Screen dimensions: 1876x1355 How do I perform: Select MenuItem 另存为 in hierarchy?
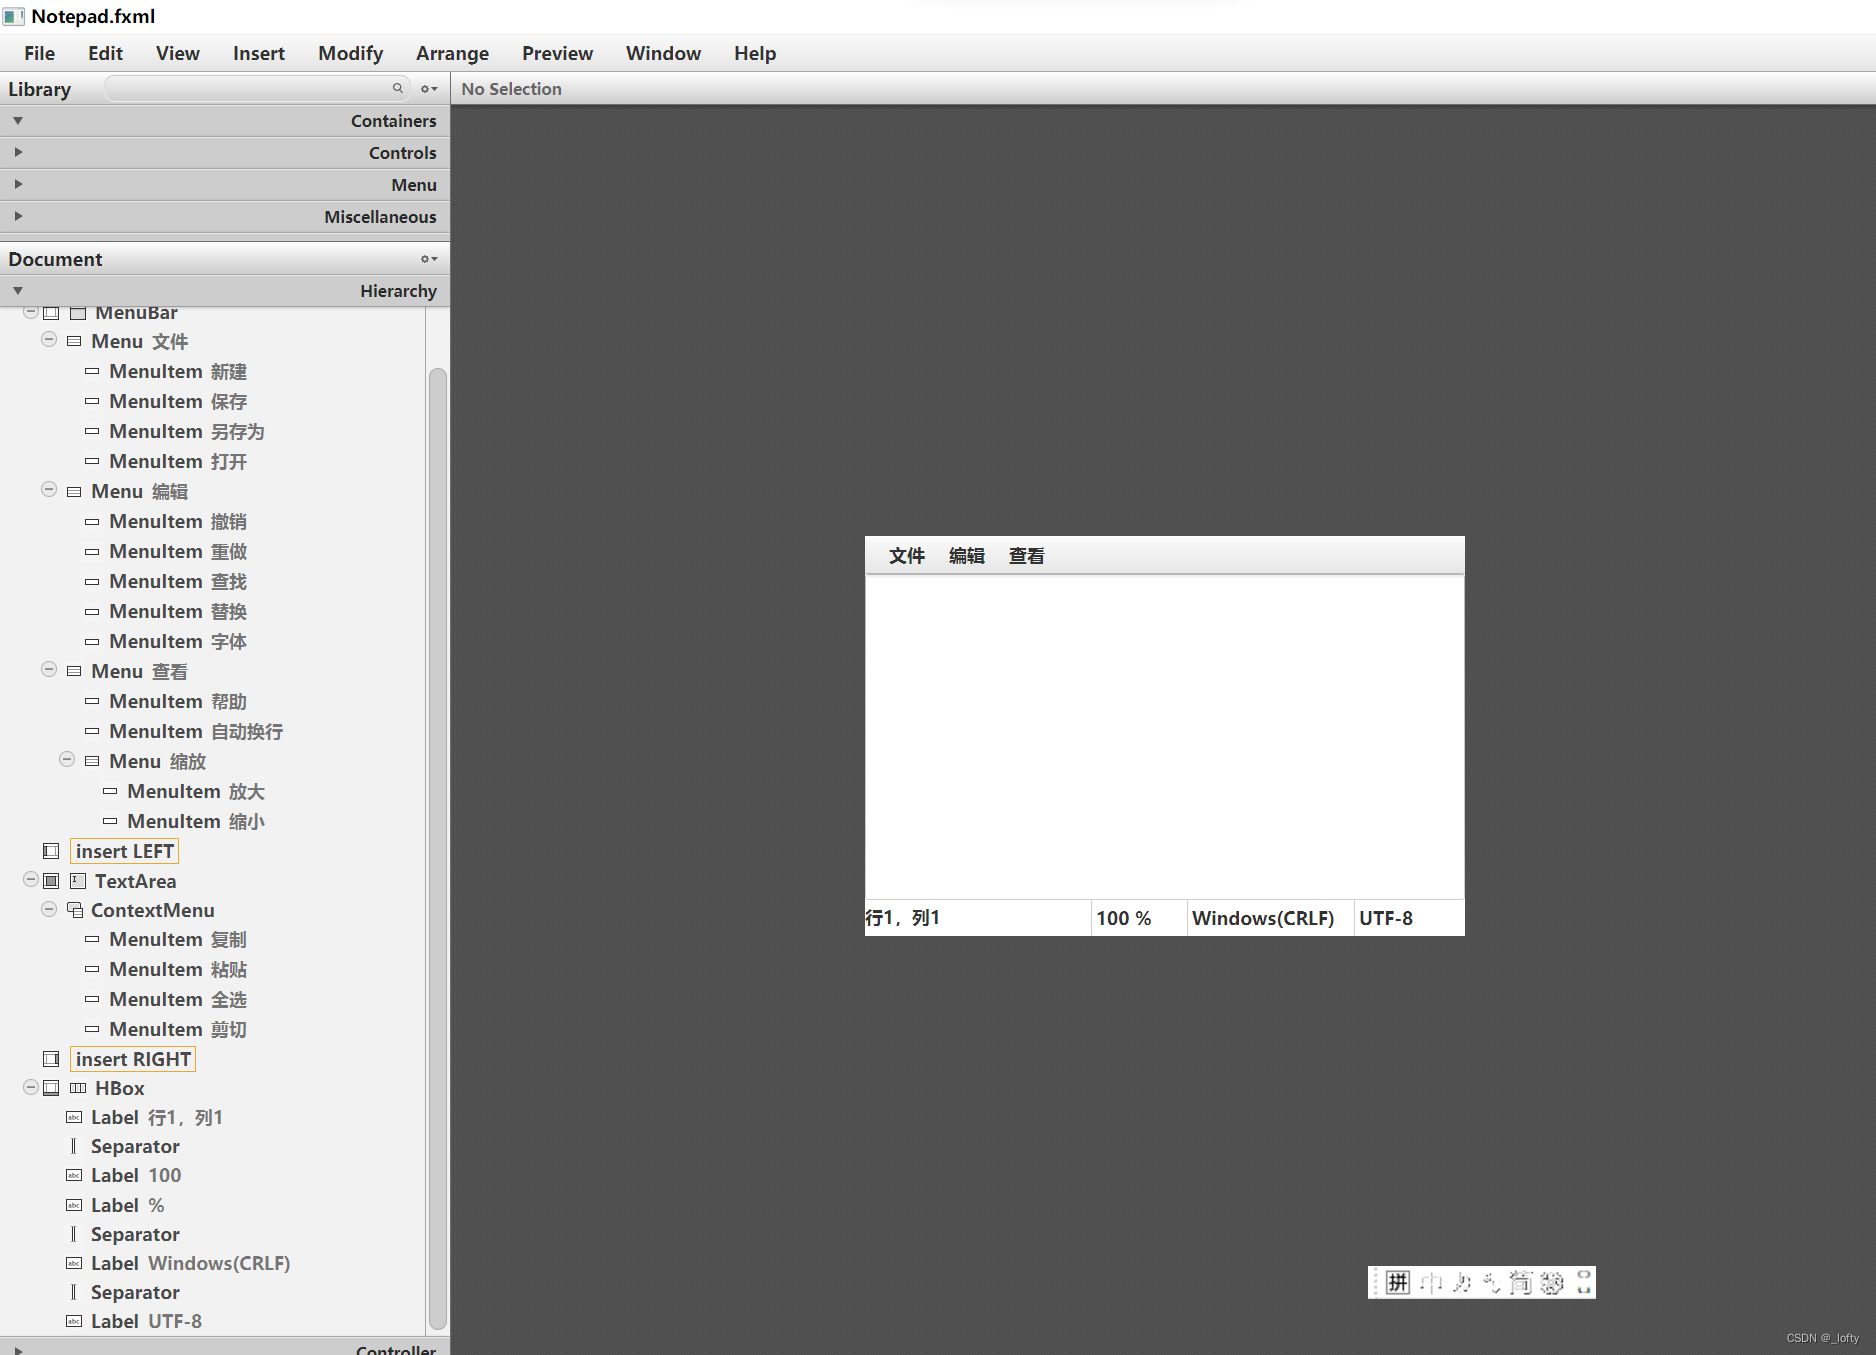pos(187,431)
